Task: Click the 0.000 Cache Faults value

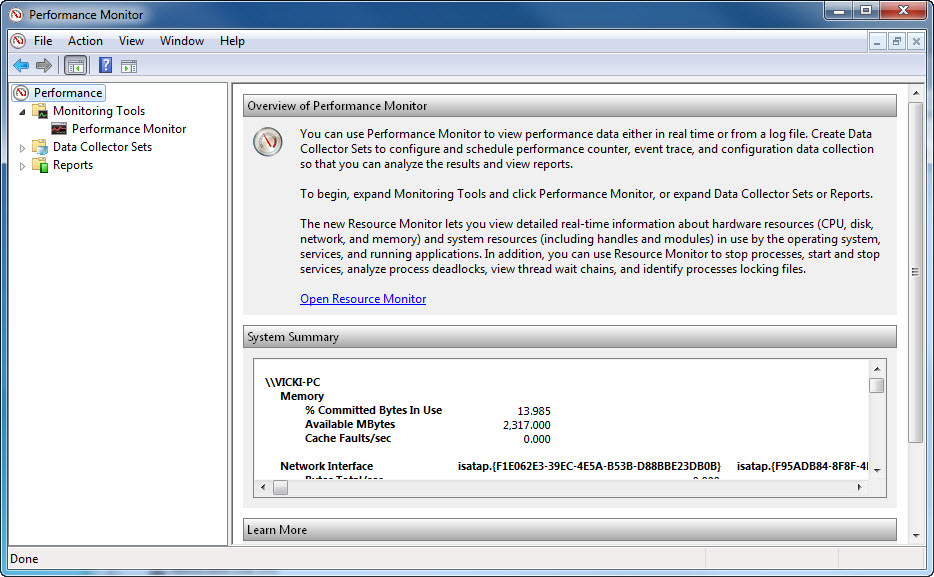Action: 537,439
